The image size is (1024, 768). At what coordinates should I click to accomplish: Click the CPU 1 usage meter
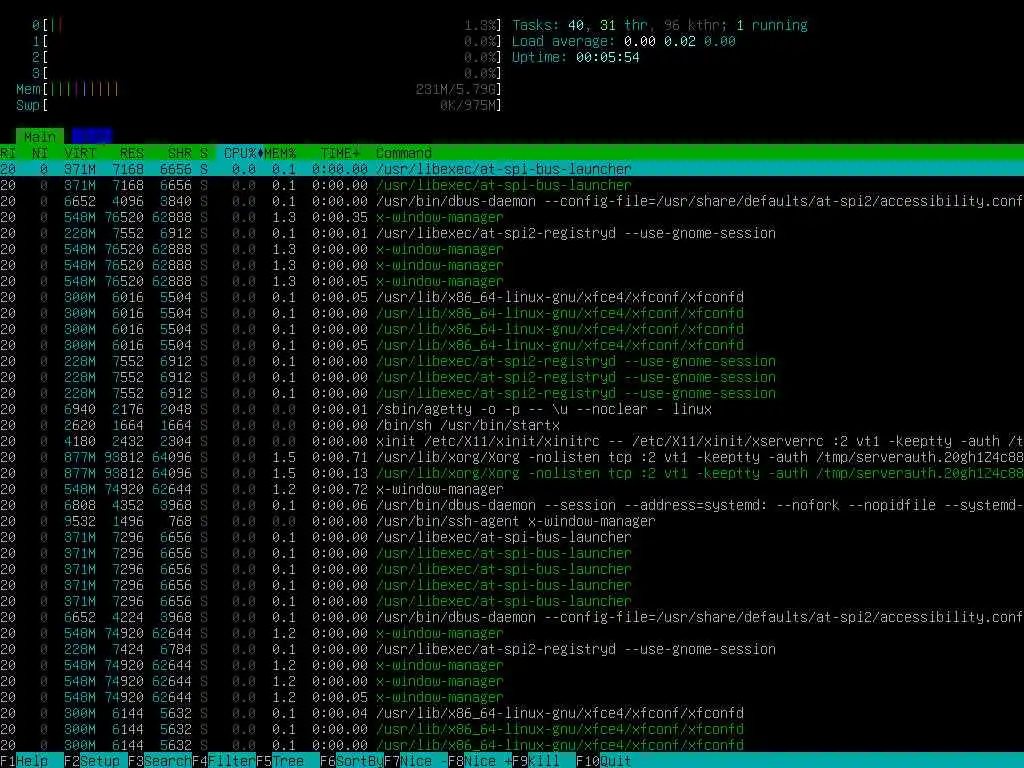click(x=268, y=41)
